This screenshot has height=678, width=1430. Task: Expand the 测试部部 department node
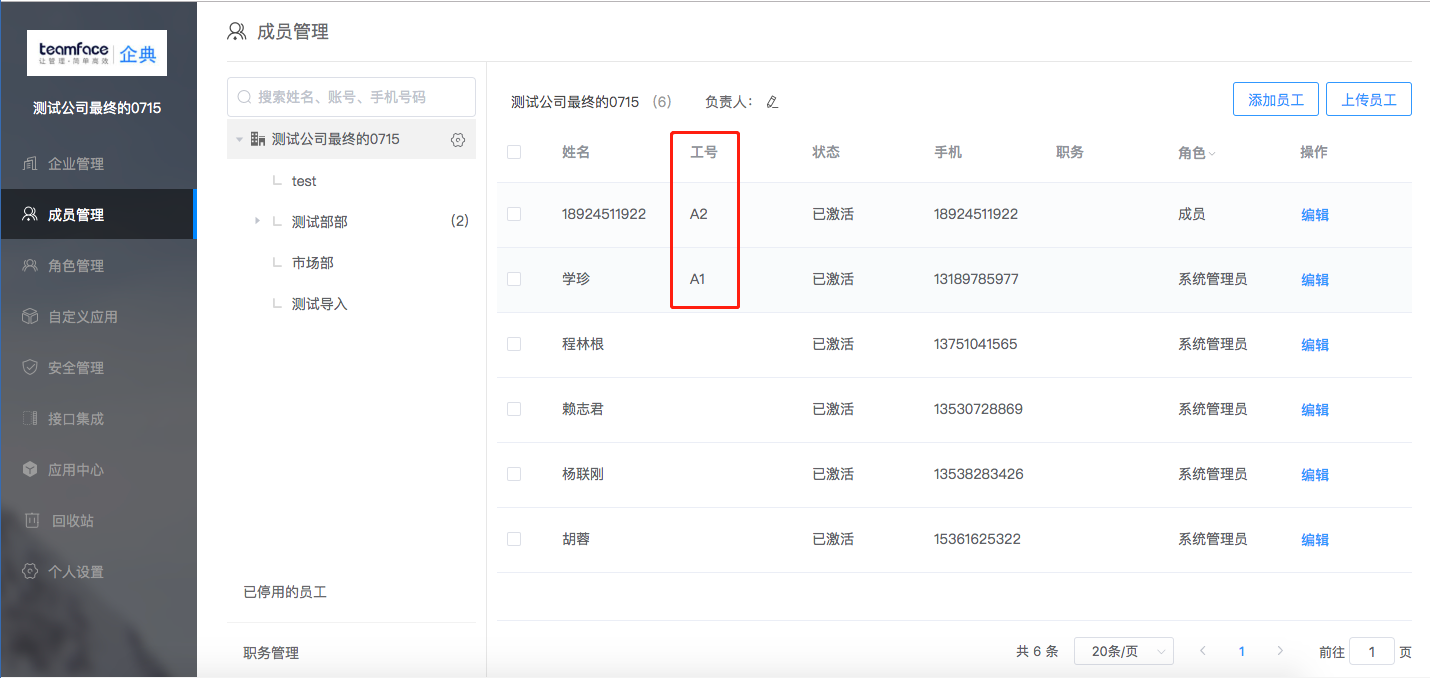pos(258,221)
